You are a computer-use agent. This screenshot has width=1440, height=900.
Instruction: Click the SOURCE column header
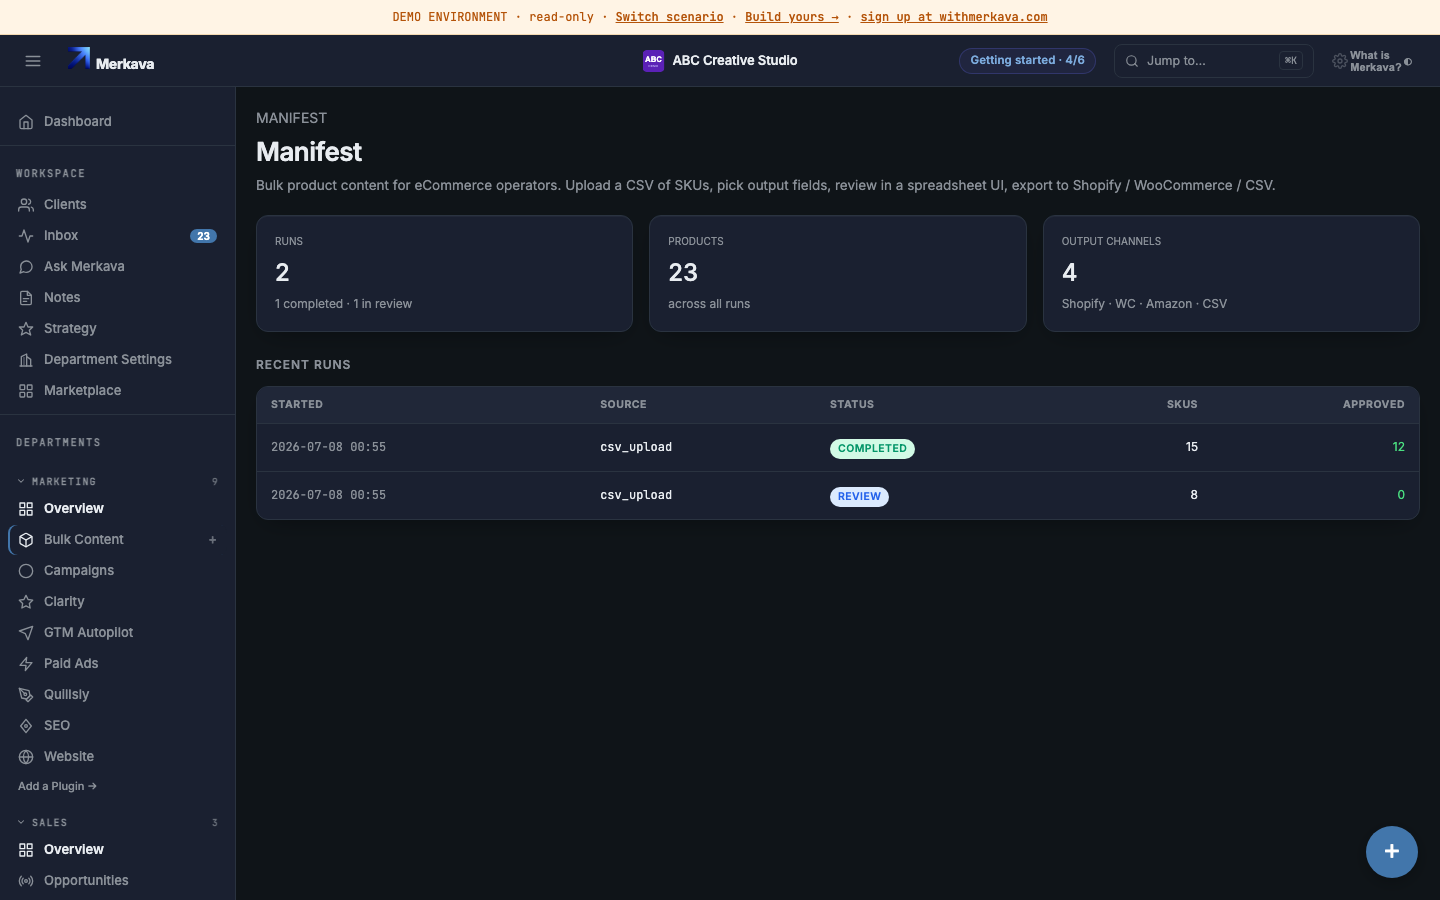[x=623, y=405]
